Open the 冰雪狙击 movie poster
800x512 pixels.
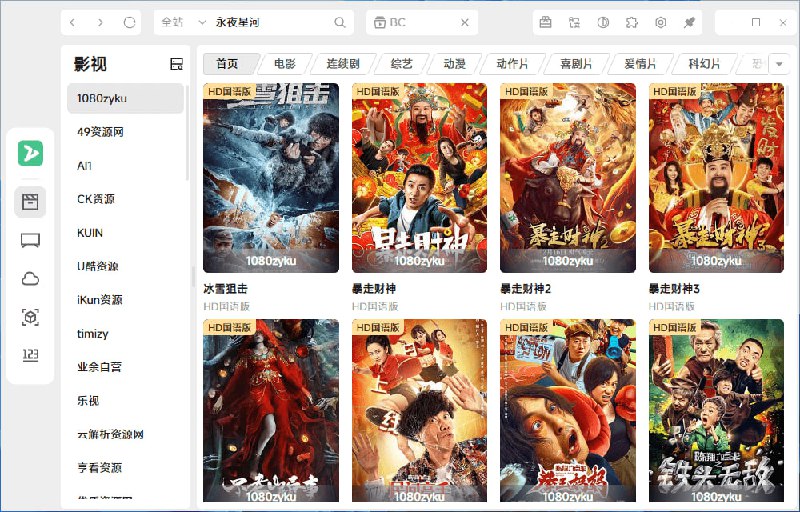(270, 177)
